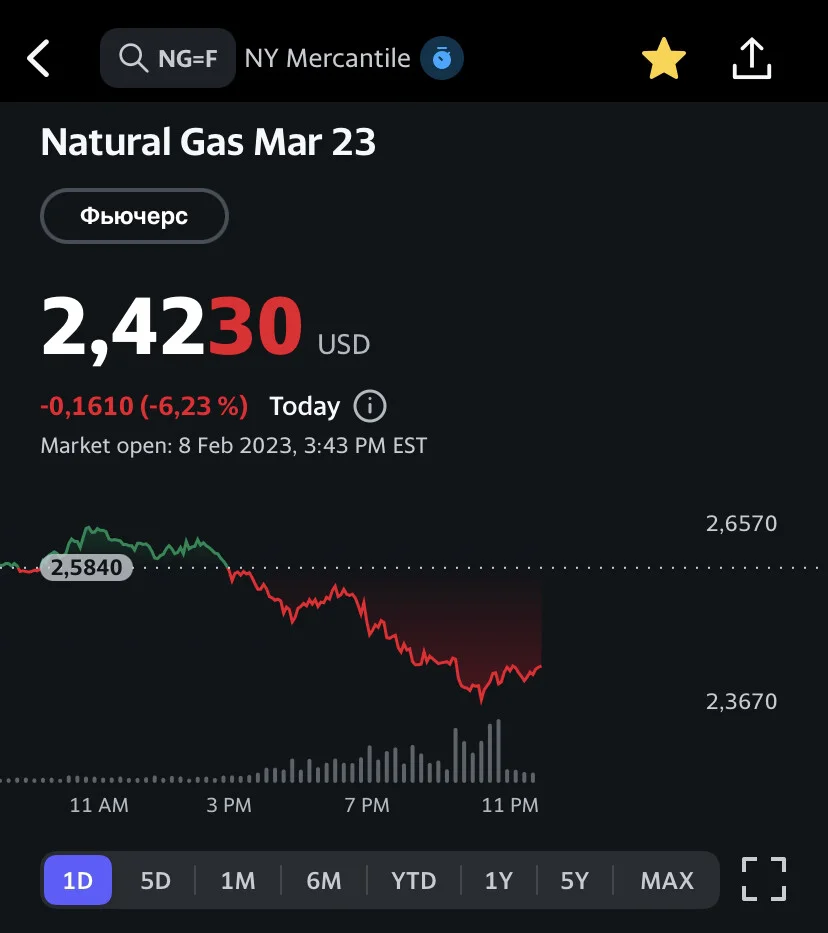Show the 1Y chart range
Image resolution: width=828 pixels, height=933 pixels.
coord(498,880)
